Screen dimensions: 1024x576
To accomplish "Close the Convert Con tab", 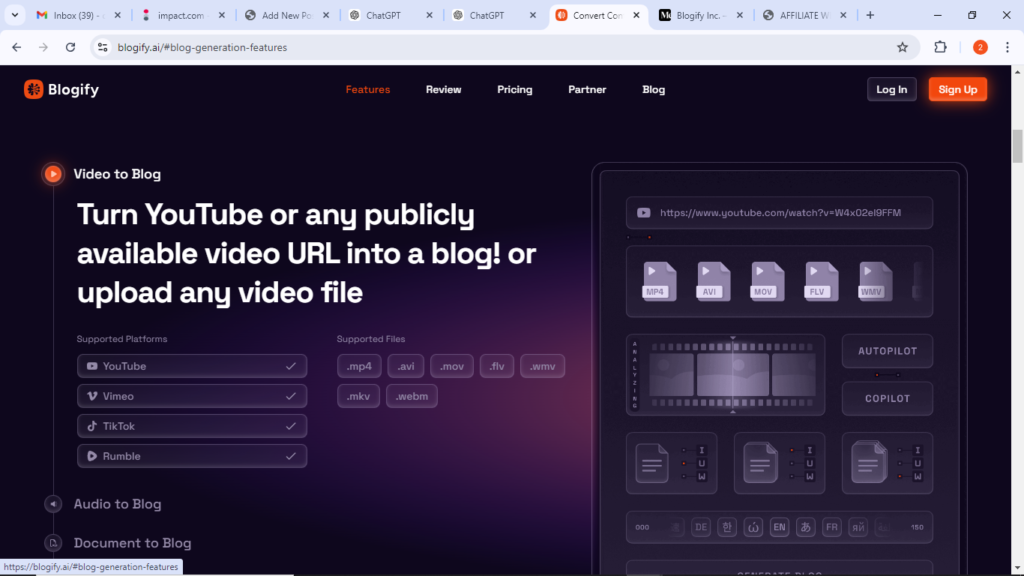I will [636, 15].
